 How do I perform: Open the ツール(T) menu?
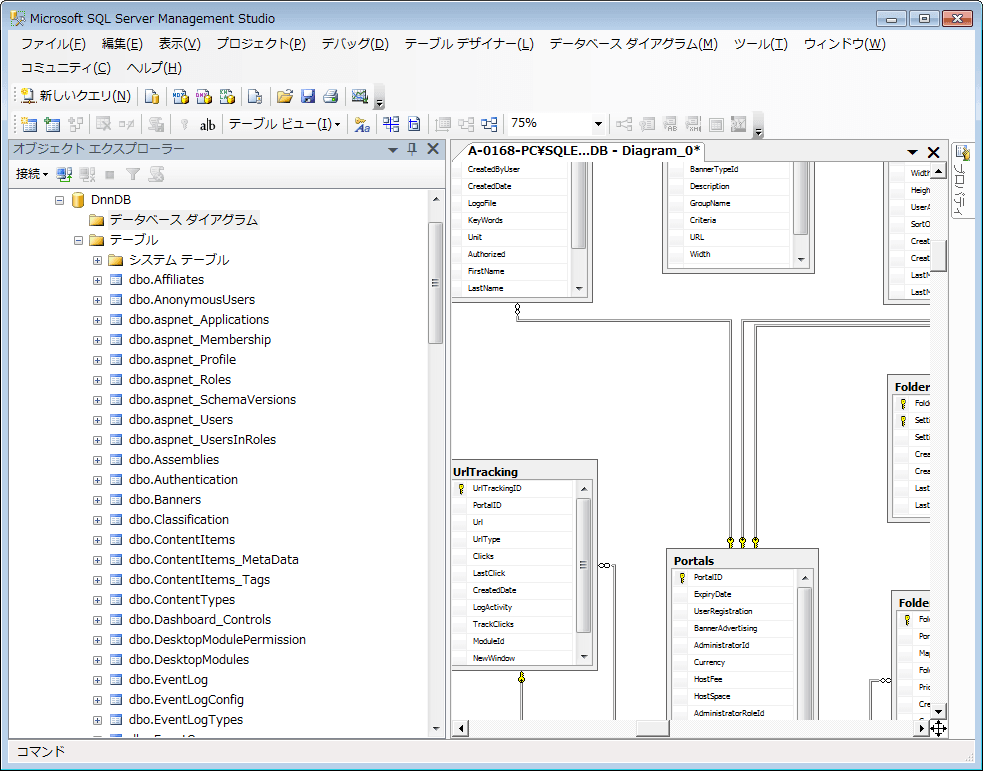point(760,44)
